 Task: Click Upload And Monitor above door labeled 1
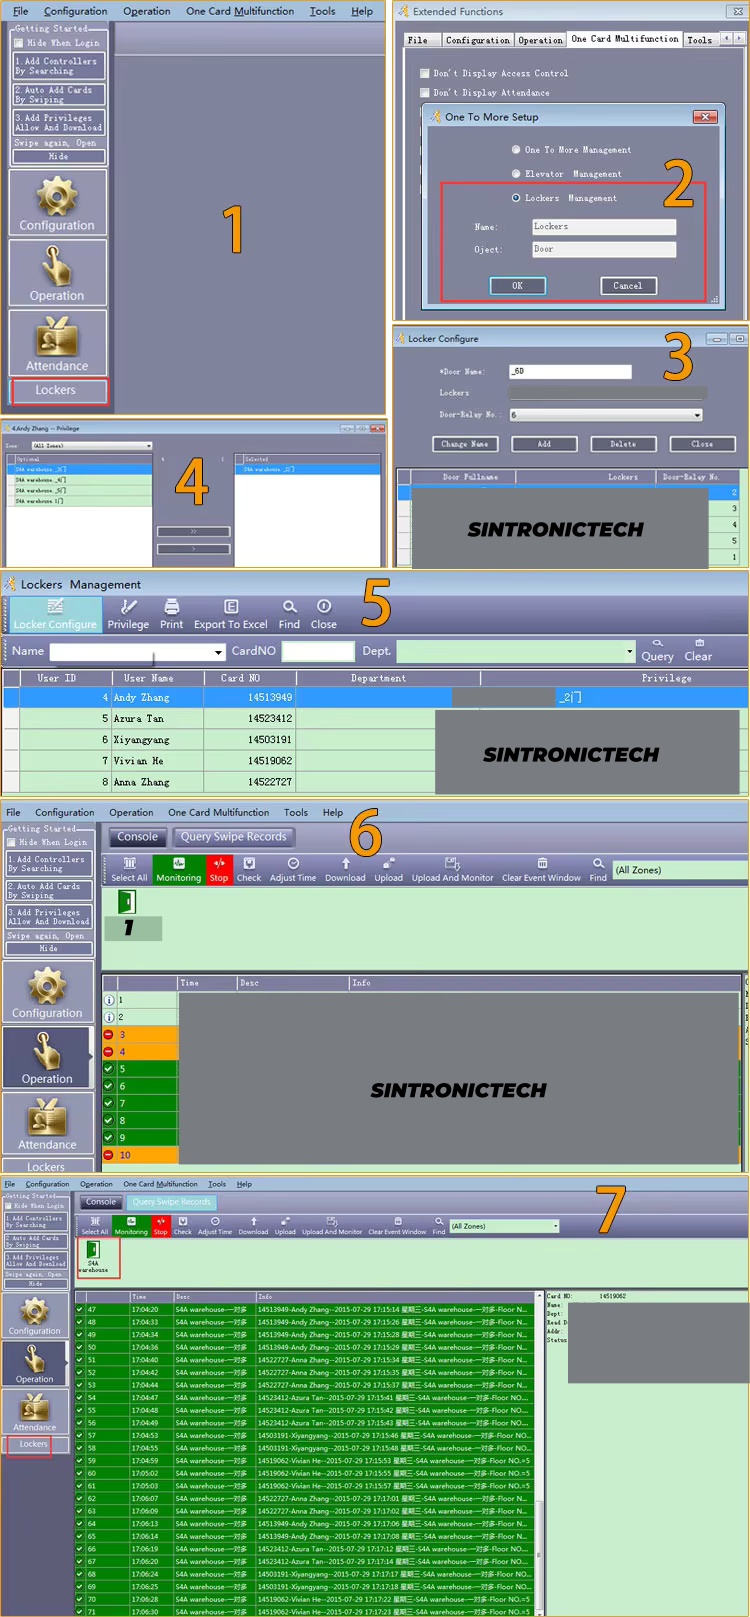[x=452, y=869]
